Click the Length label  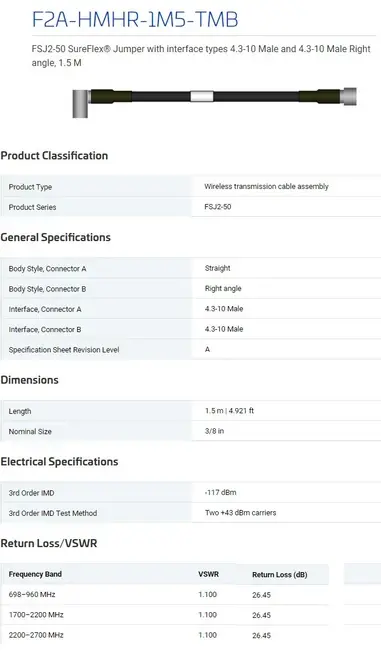20,411
